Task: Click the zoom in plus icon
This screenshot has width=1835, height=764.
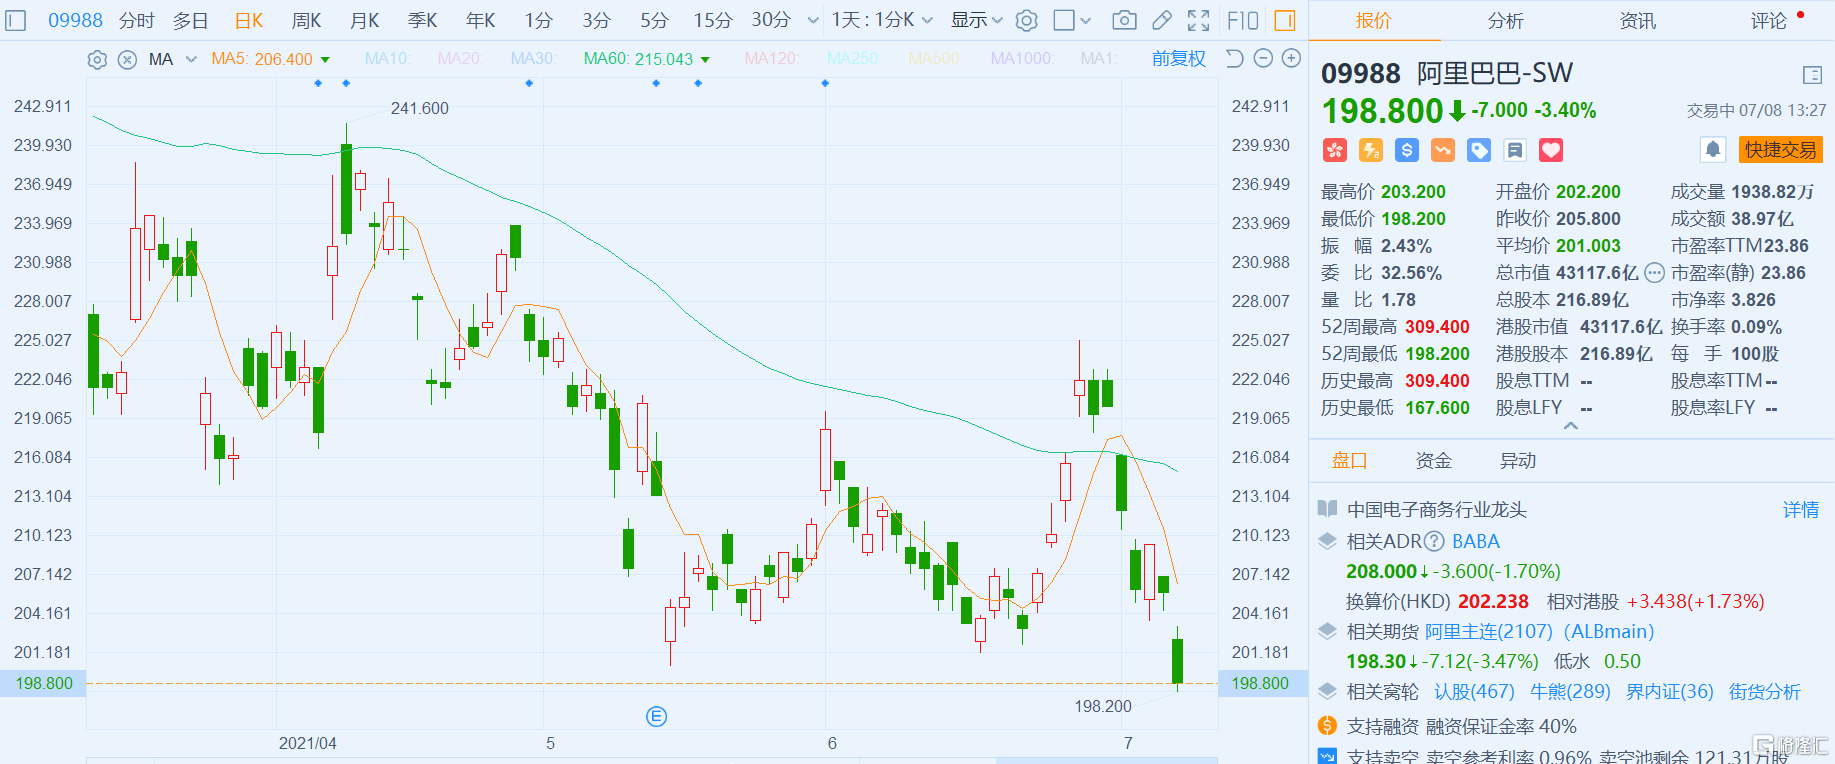Action: (x=1292, y=59)
